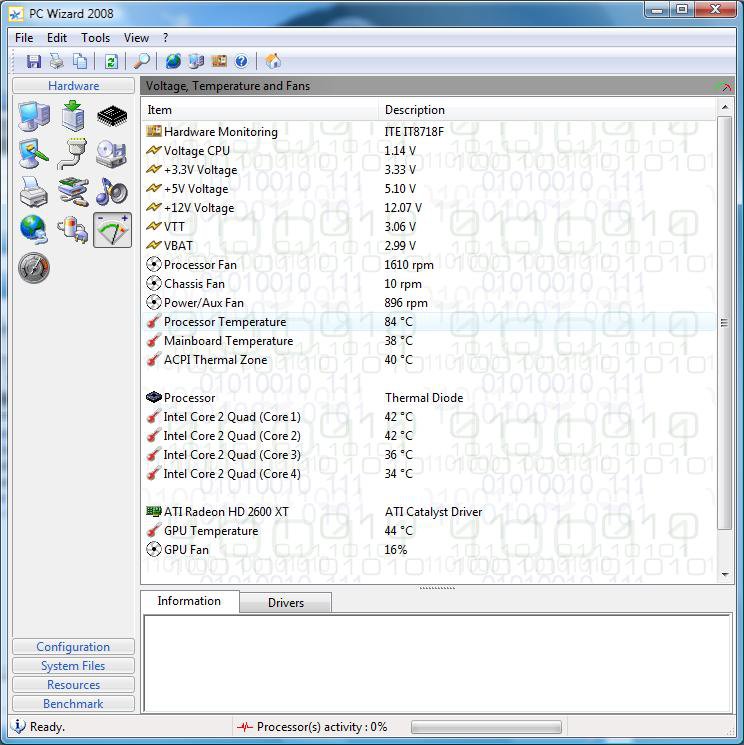Select the +3.3V Voltage row

tap(429, 170)
